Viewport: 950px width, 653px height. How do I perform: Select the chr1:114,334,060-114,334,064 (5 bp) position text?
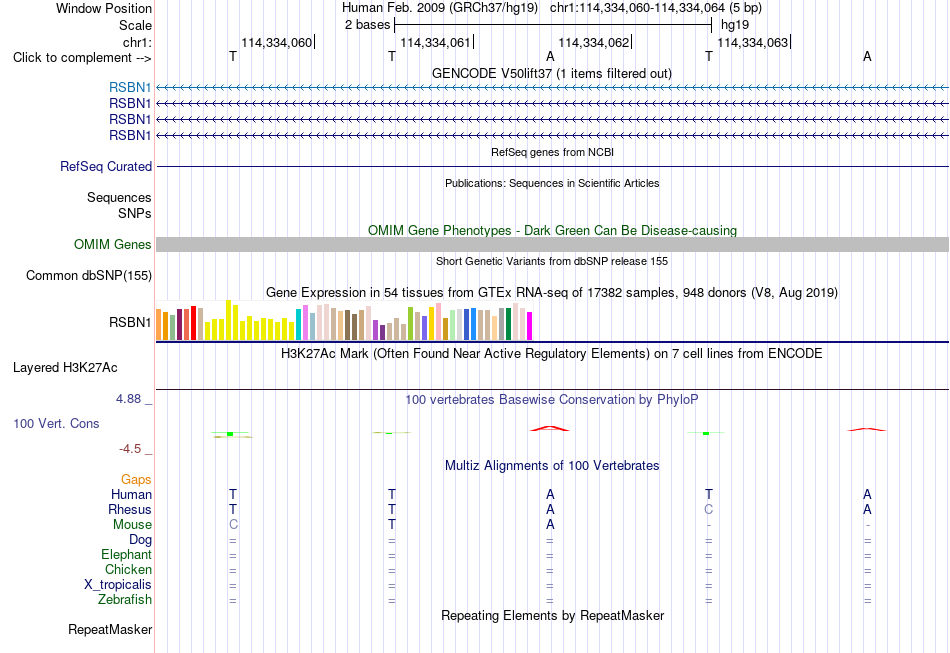(x=656, y=8)
